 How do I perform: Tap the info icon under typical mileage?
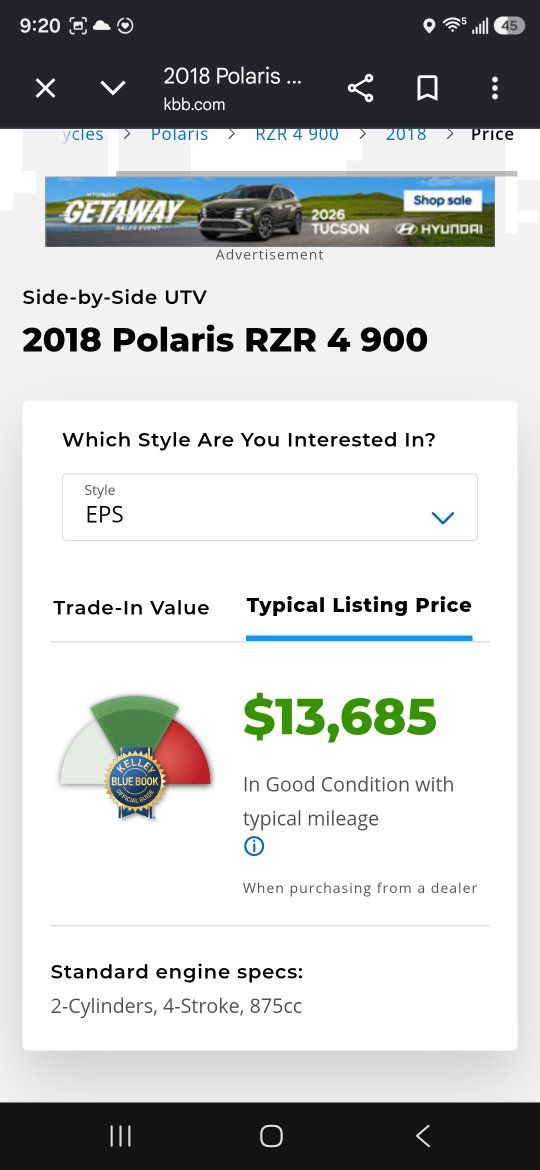pyautogui.click(x=254, y=846)
